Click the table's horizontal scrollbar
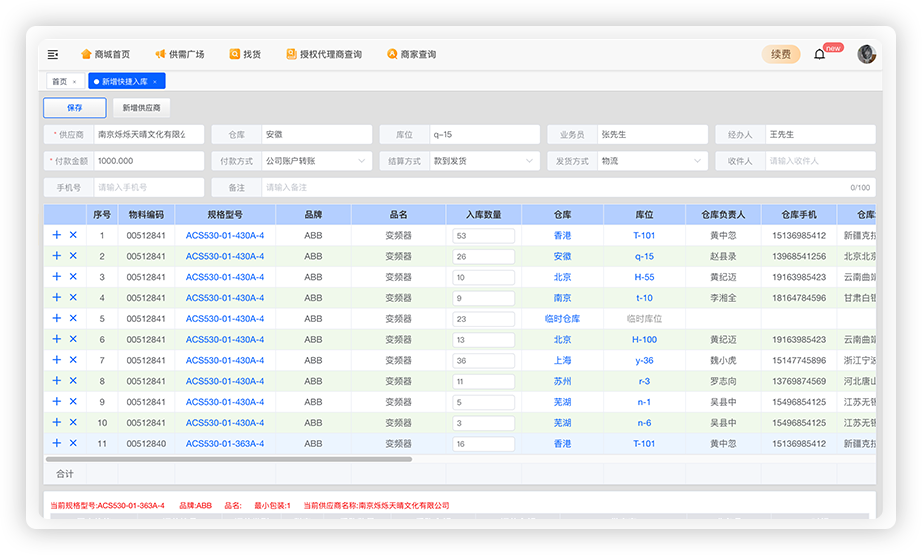Viewport: 922px width, 555px height. pyautogui.click(x=229, y=459)
